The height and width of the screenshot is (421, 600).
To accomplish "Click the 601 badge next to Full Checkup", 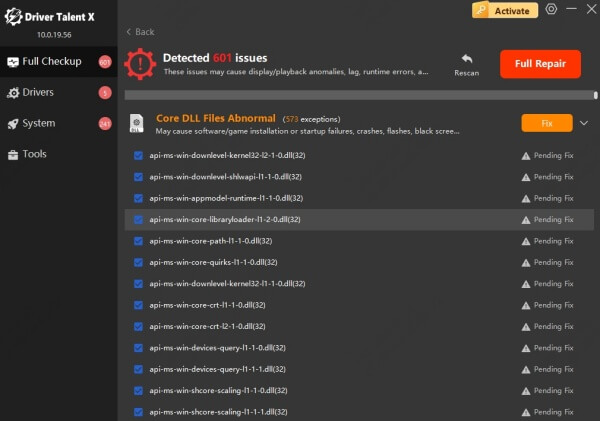I will [x=105, y=62].
